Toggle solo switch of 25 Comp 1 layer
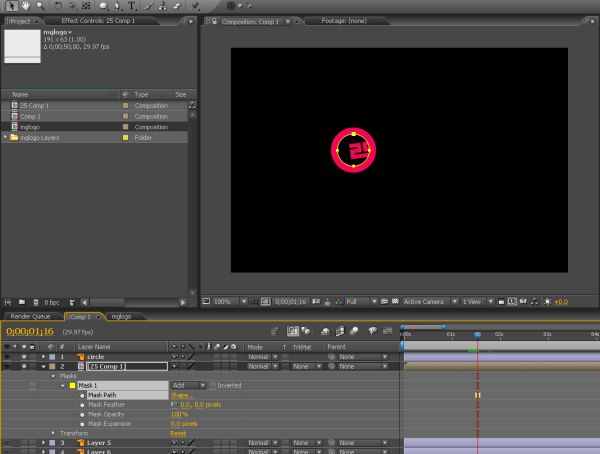Image resolution: width=600 pixels, height=454 pixels. 24,366
